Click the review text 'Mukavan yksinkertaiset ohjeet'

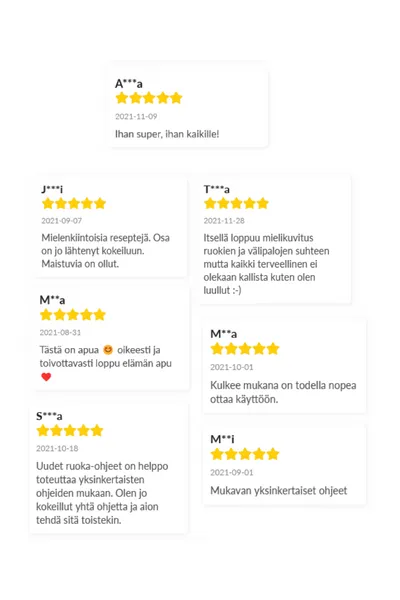pyautogui.click(x=279, y=491)
